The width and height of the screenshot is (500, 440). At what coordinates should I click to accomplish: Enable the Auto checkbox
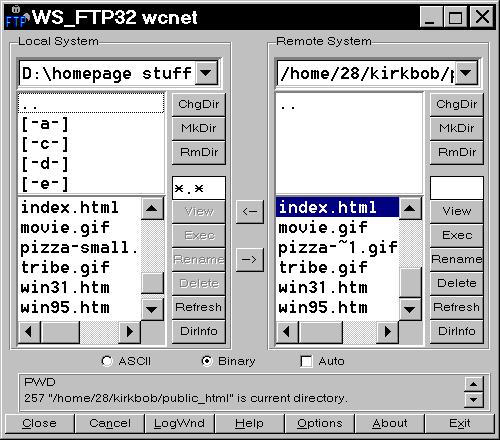coord(306,361)
